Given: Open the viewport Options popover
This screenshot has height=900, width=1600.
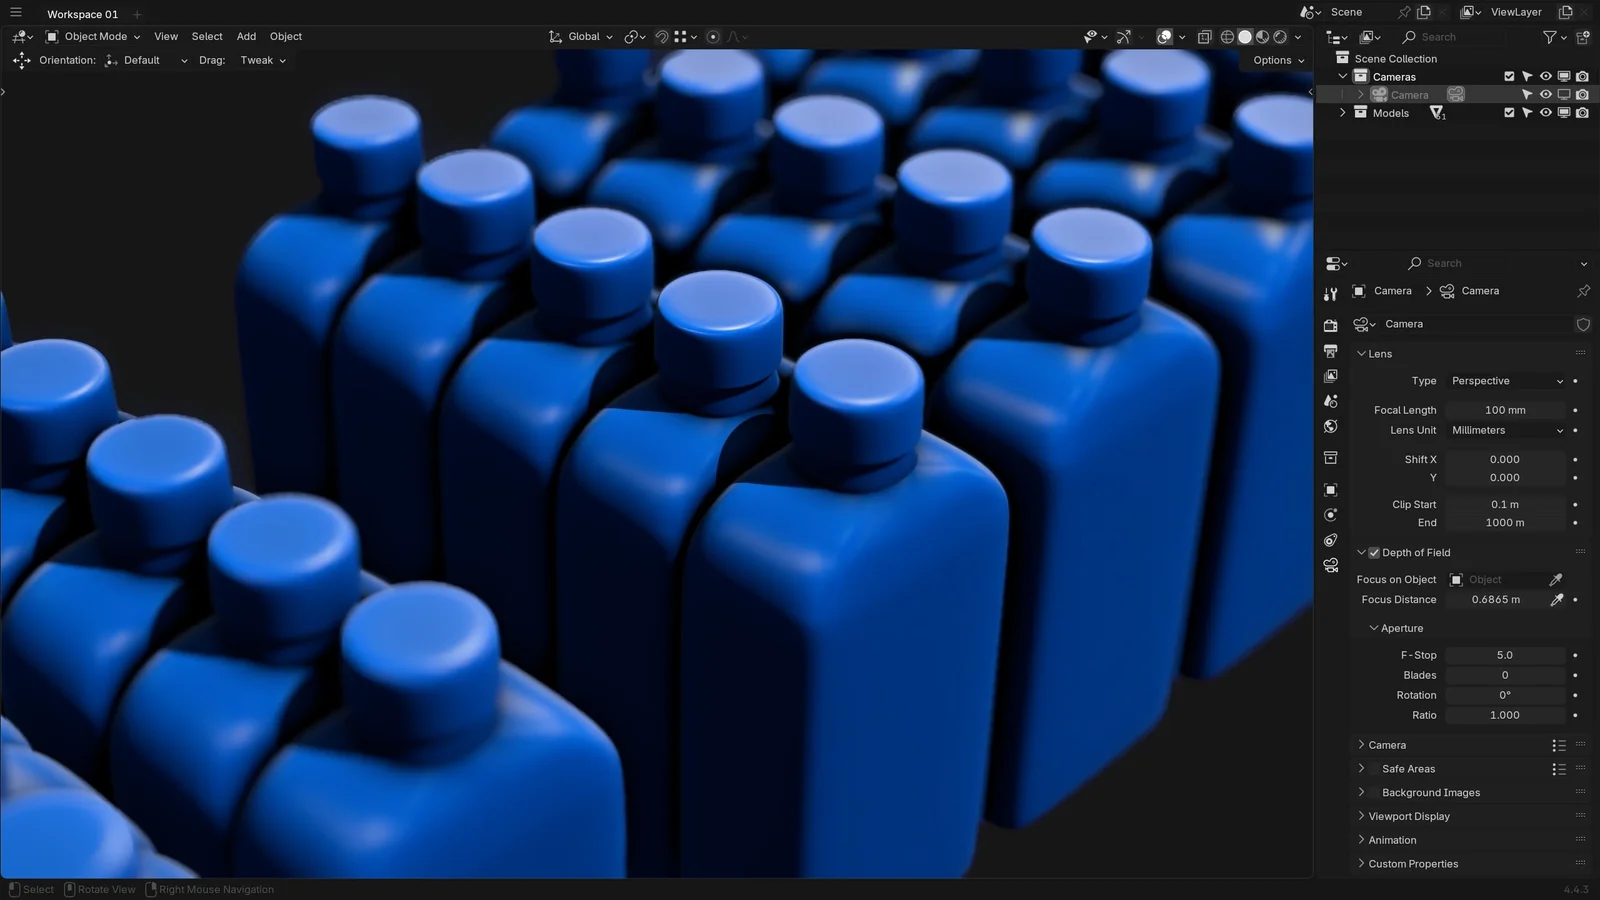Looking at the screenshot, I should click(1278, 60).
